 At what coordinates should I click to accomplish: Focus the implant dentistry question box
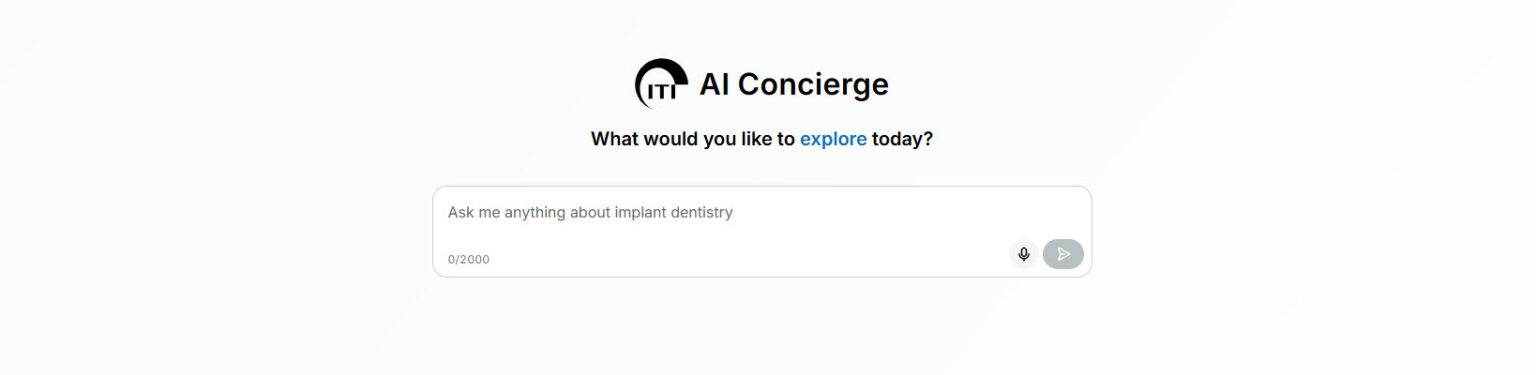tap(762, 231)
